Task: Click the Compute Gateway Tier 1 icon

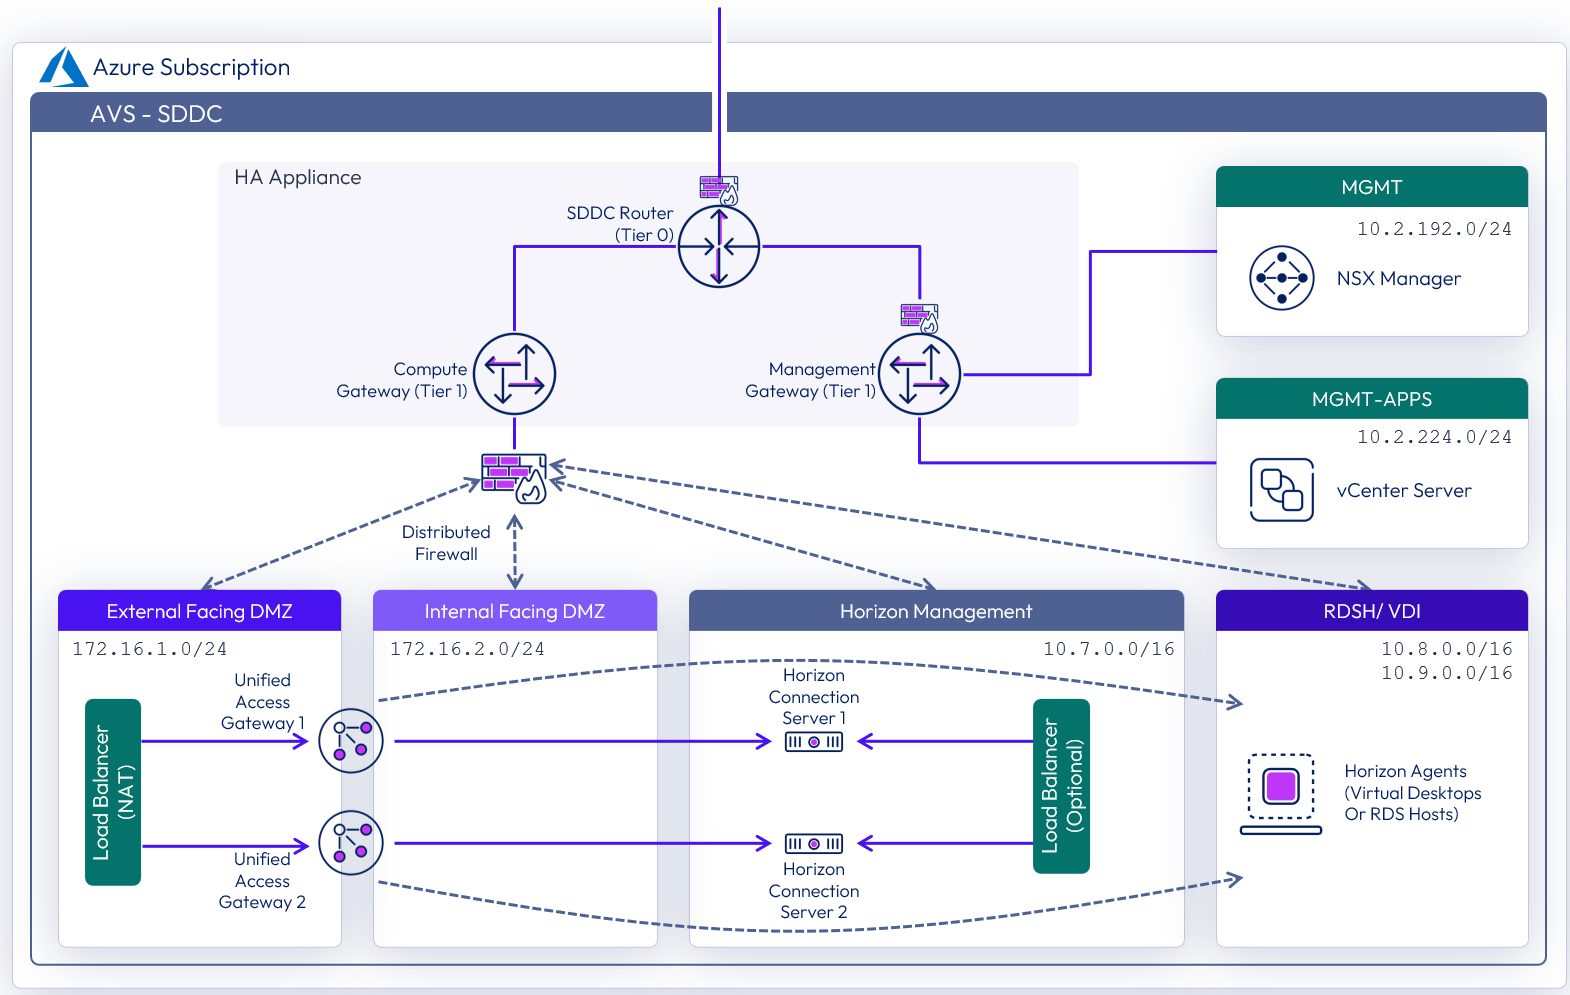Action: point(514,374)
